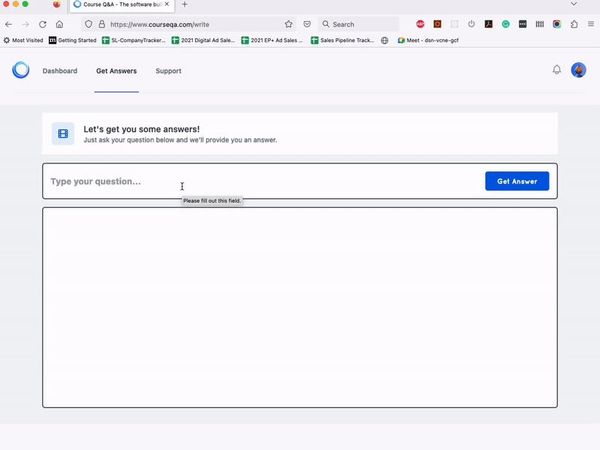Open the Dashboard nav item

pyautogui.click(x=60, y=71)
